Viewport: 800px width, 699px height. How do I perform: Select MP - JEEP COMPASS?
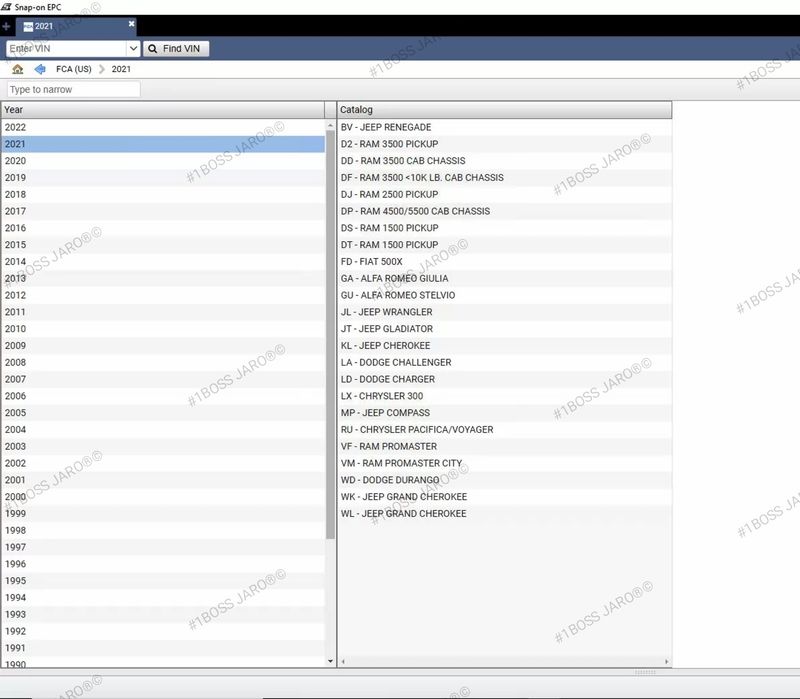504,412
